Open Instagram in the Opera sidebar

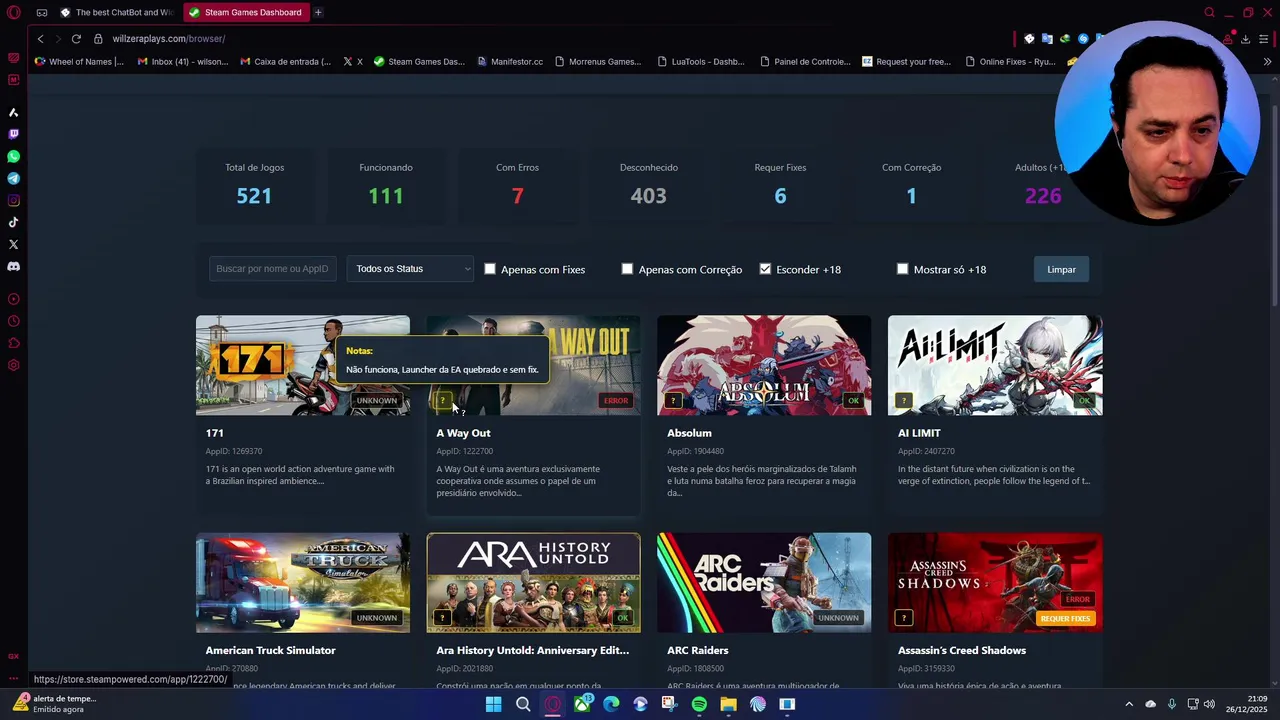coord(14,200)
